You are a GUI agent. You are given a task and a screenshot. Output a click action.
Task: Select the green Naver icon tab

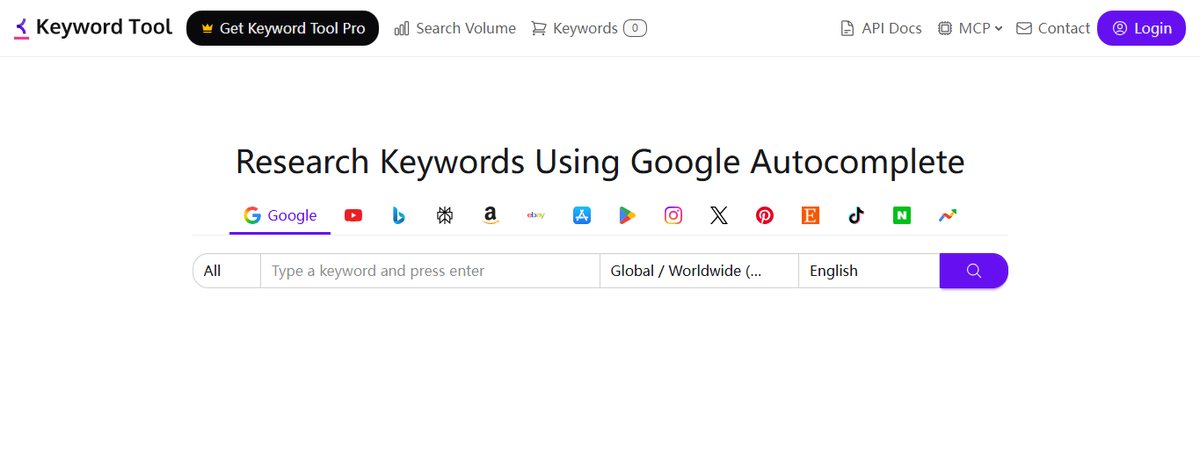tap(902, 215)
